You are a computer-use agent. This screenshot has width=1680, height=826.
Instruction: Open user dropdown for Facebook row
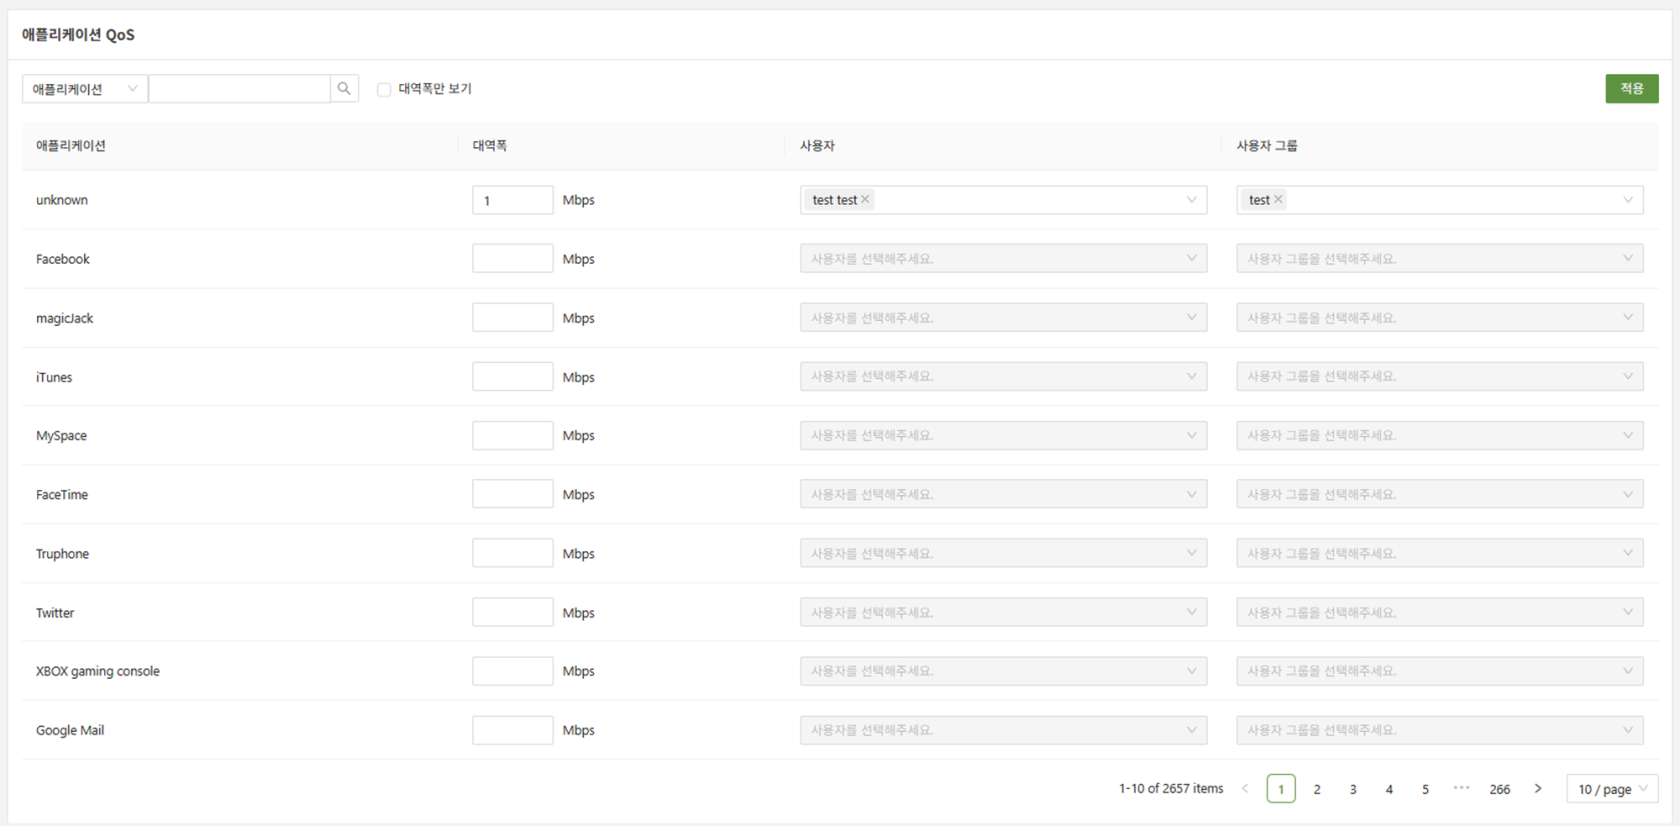pos(1003,259)
